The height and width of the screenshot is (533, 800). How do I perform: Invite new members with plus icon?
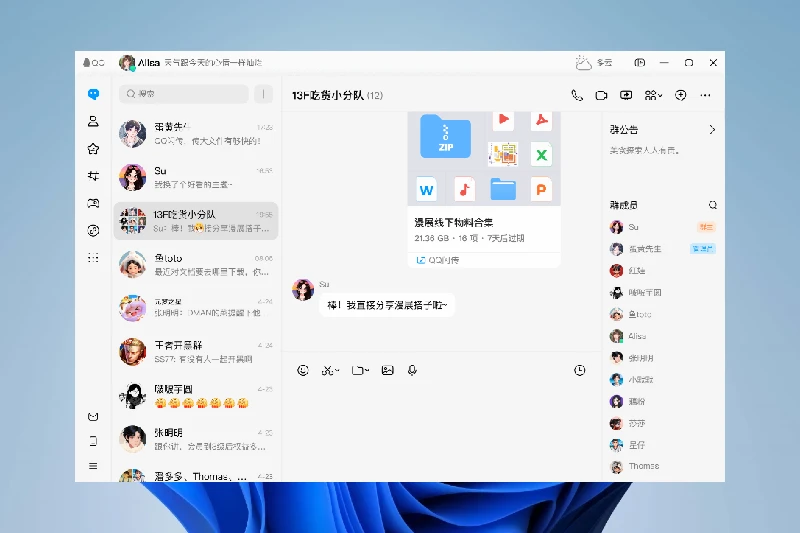pyautogui.click(x=681, y=95)
